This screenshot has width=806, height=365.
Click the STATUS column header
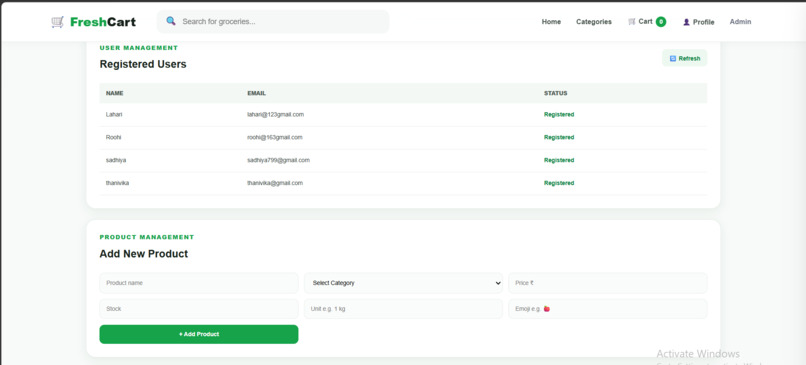coord(556,94)
